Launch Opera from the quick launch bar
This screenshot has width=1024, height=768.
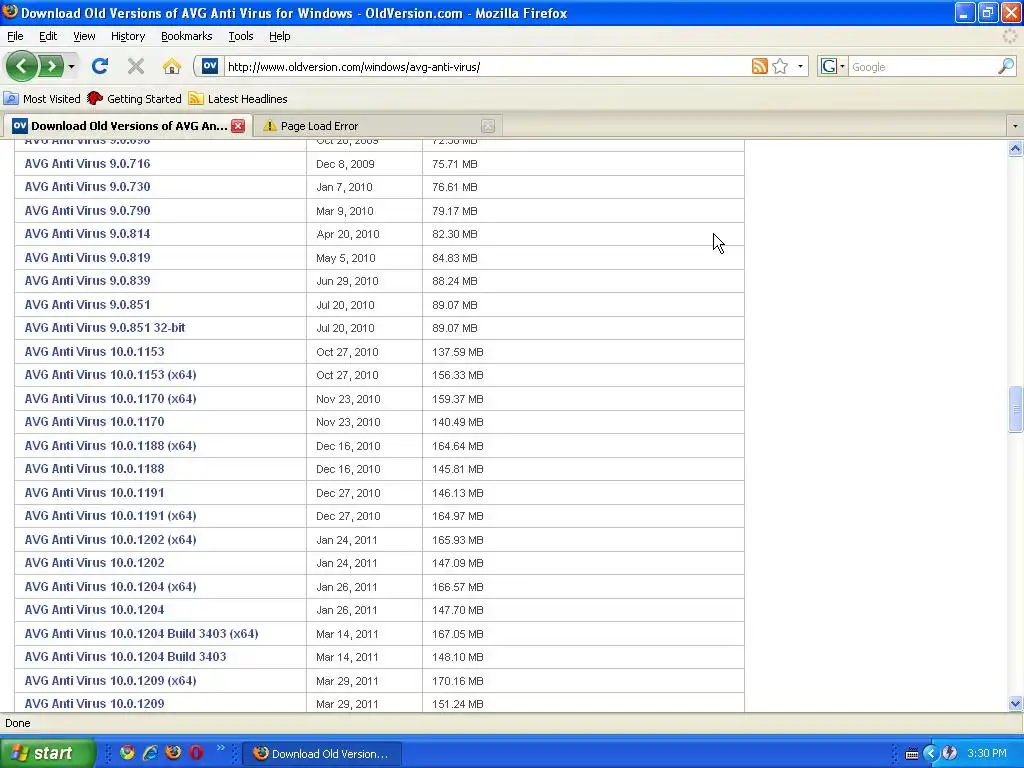click(x=196, y=753)
